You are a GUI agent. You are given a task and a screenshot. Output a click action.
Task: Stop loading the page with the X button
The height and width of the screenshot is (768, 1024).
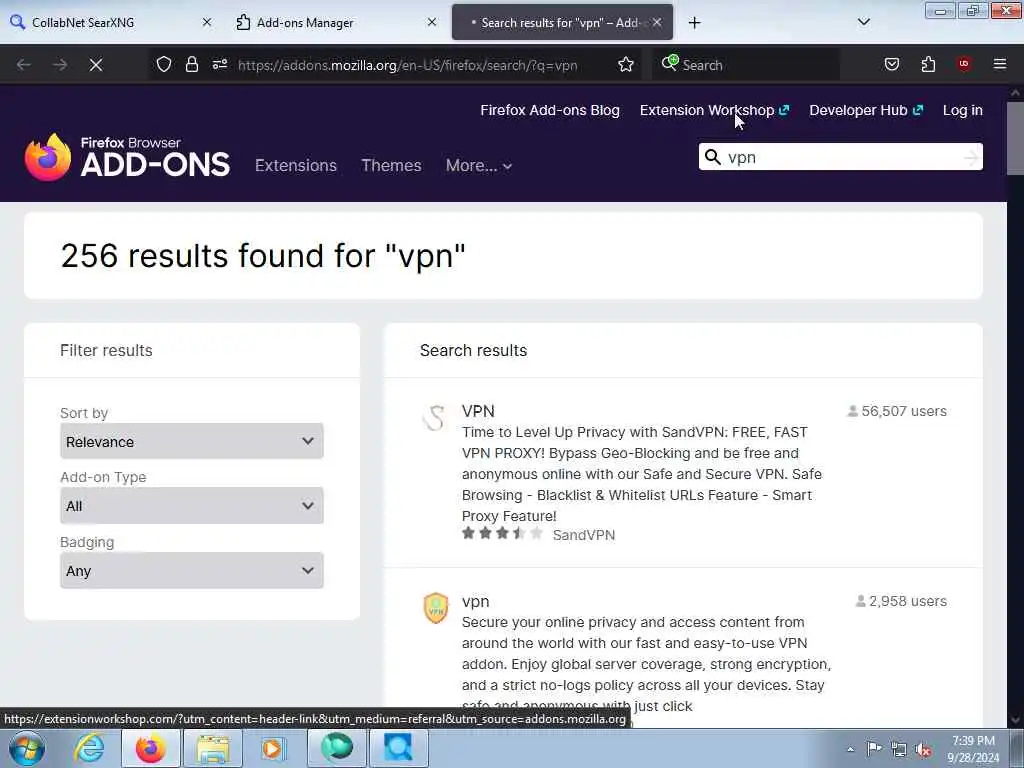pyautogui.click(x=96, y=65)
